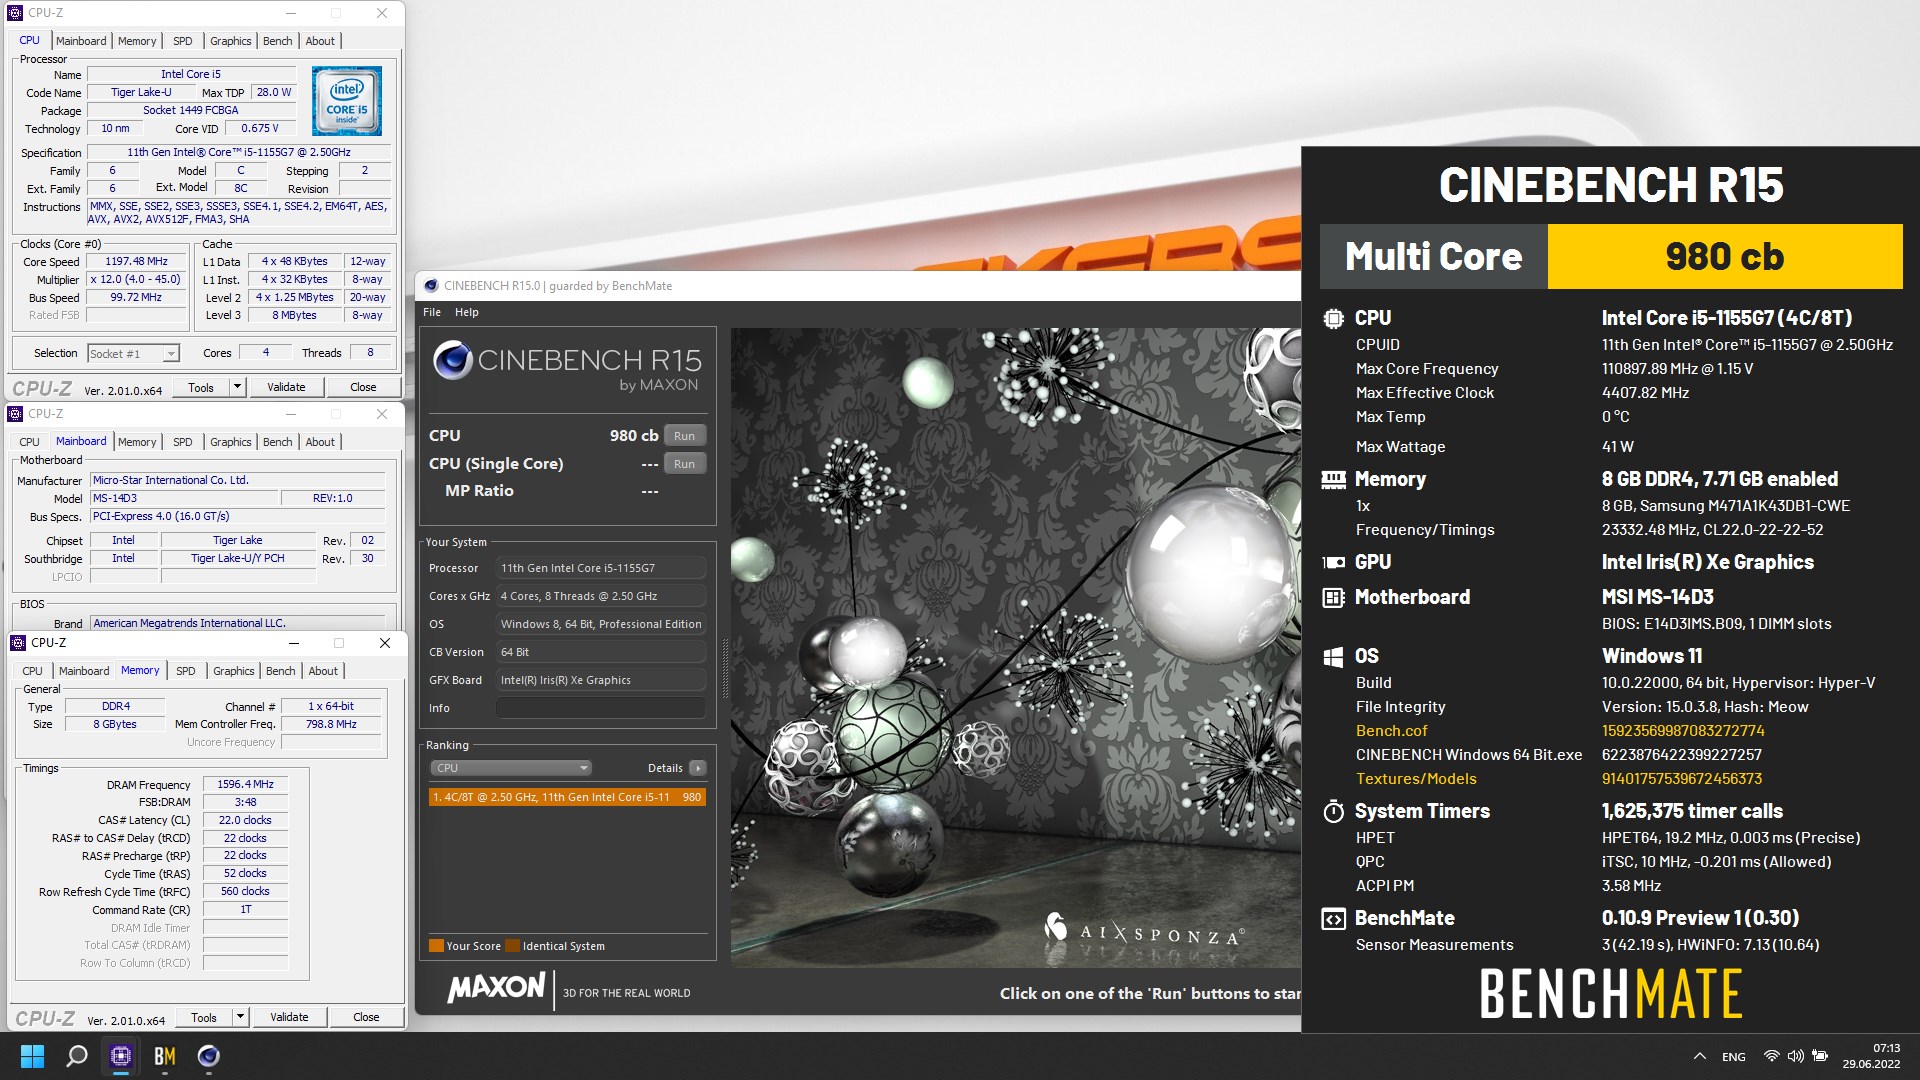Open About tab in bottom CPU-Z window

pyautogui.click(x=323, y=671)
